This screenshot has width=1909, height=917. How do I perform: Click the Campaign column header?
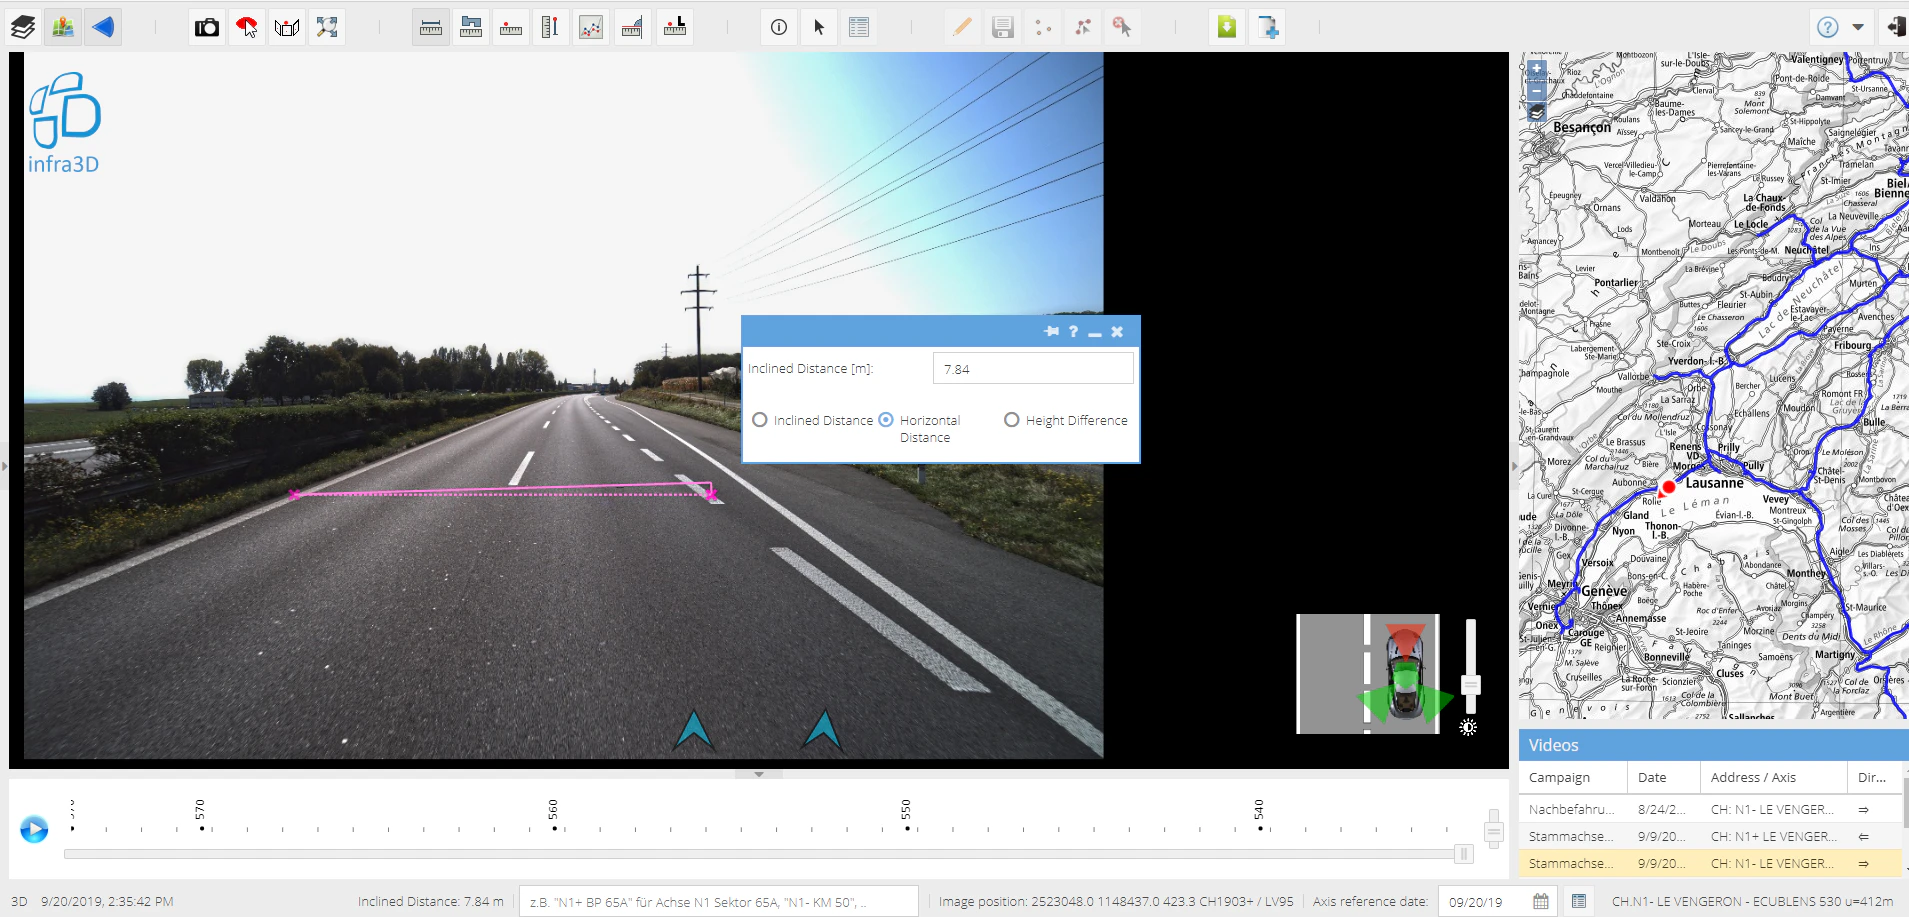click(x=1559, y=777)
